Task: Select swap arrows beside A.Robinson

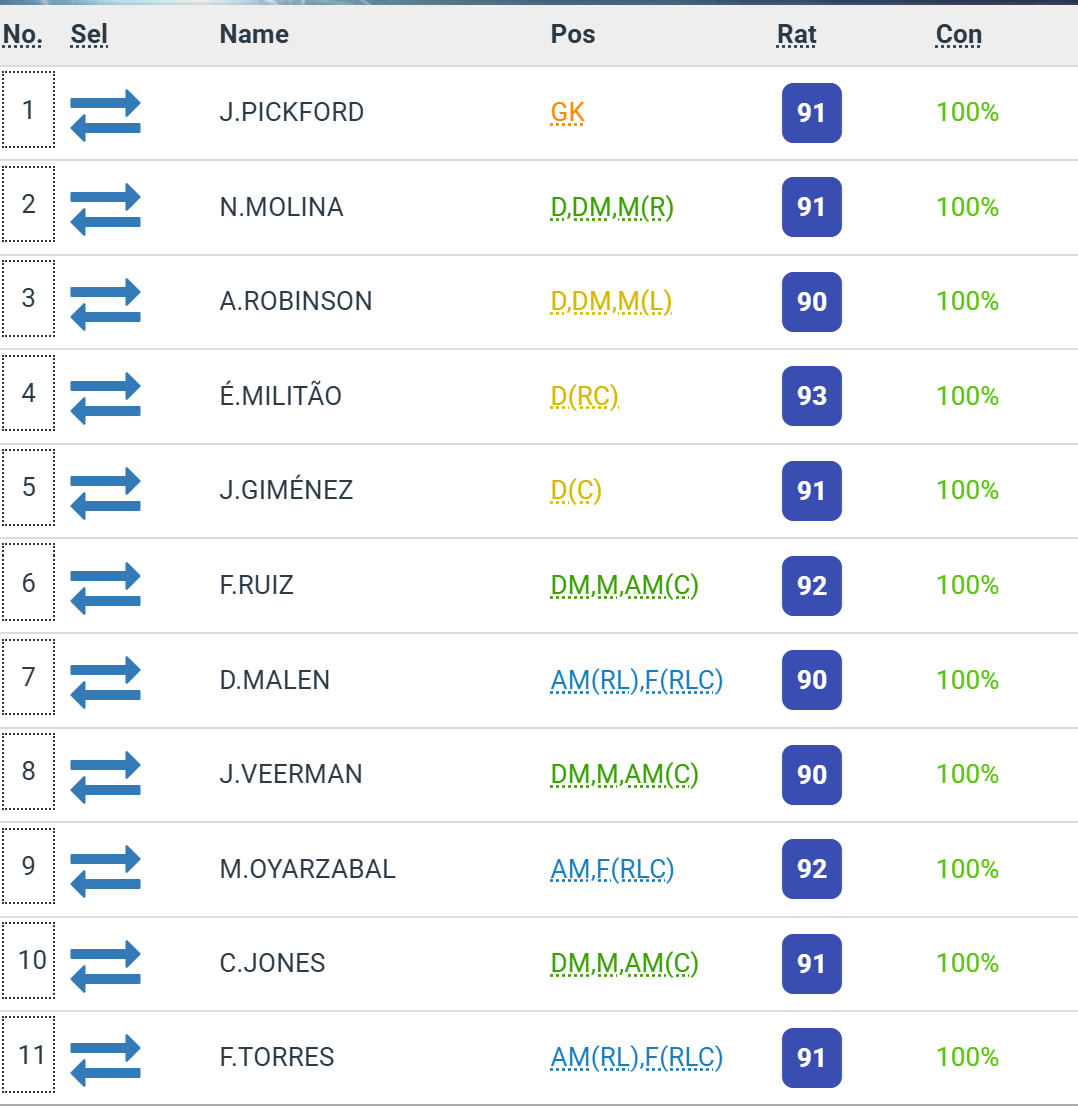Action: coord(105,303)
